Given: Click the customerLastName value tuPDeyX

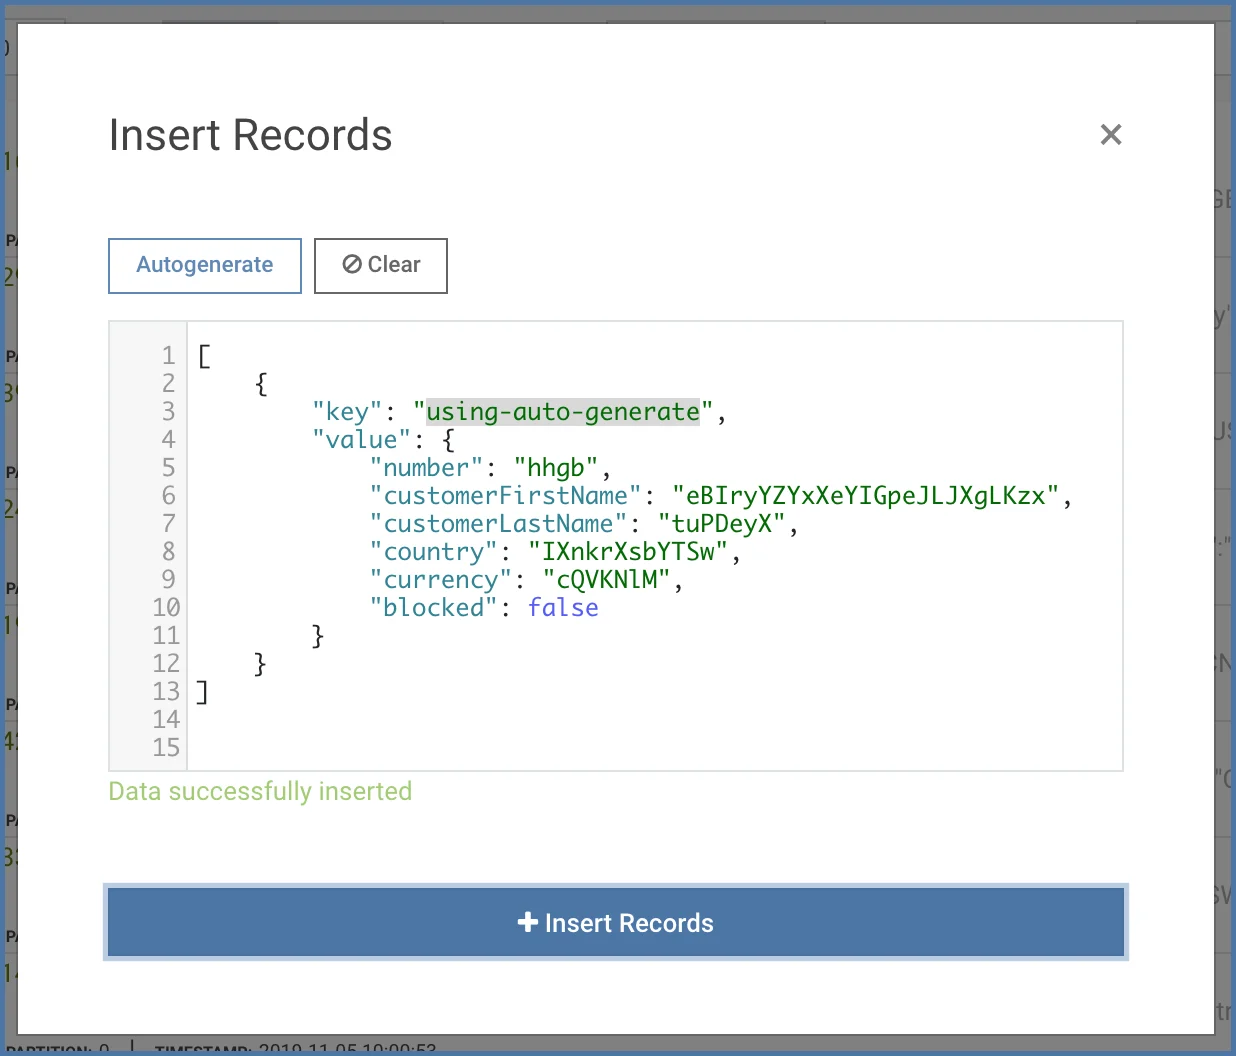Looking at the screenshot, I should point(718,523).
